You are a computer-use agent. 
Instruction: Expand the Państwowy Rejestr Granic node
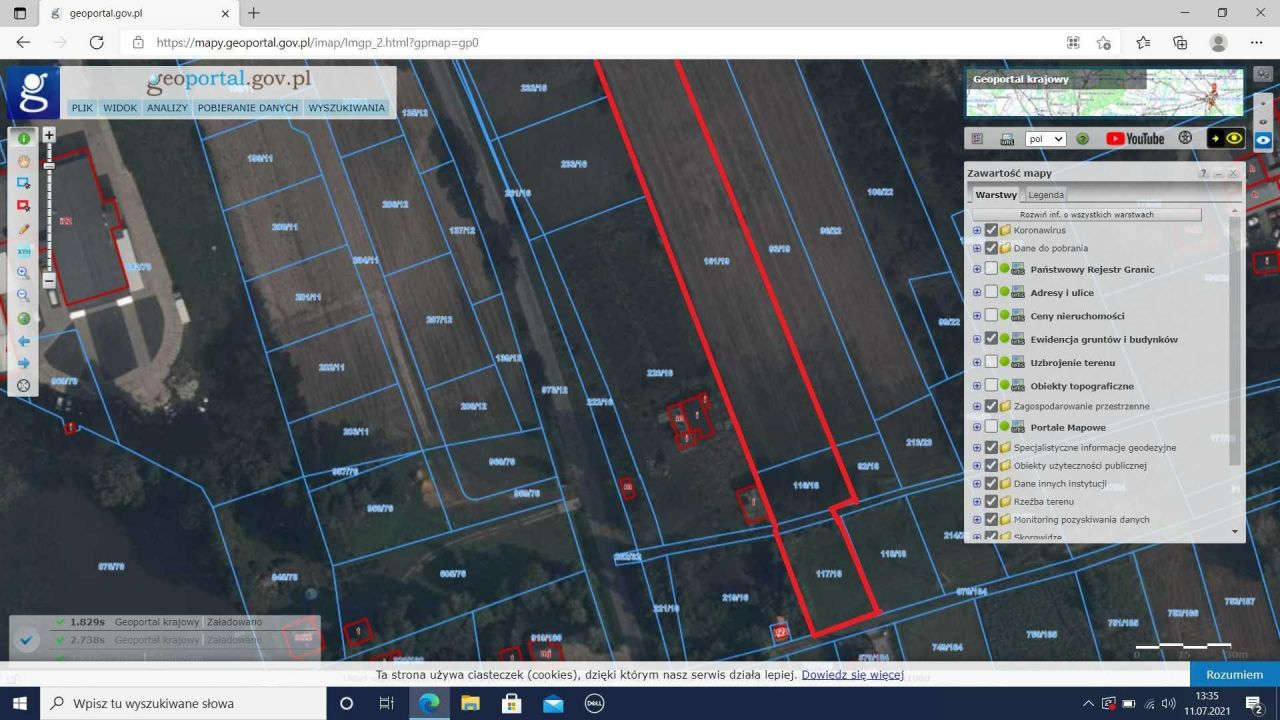point(977,269)
